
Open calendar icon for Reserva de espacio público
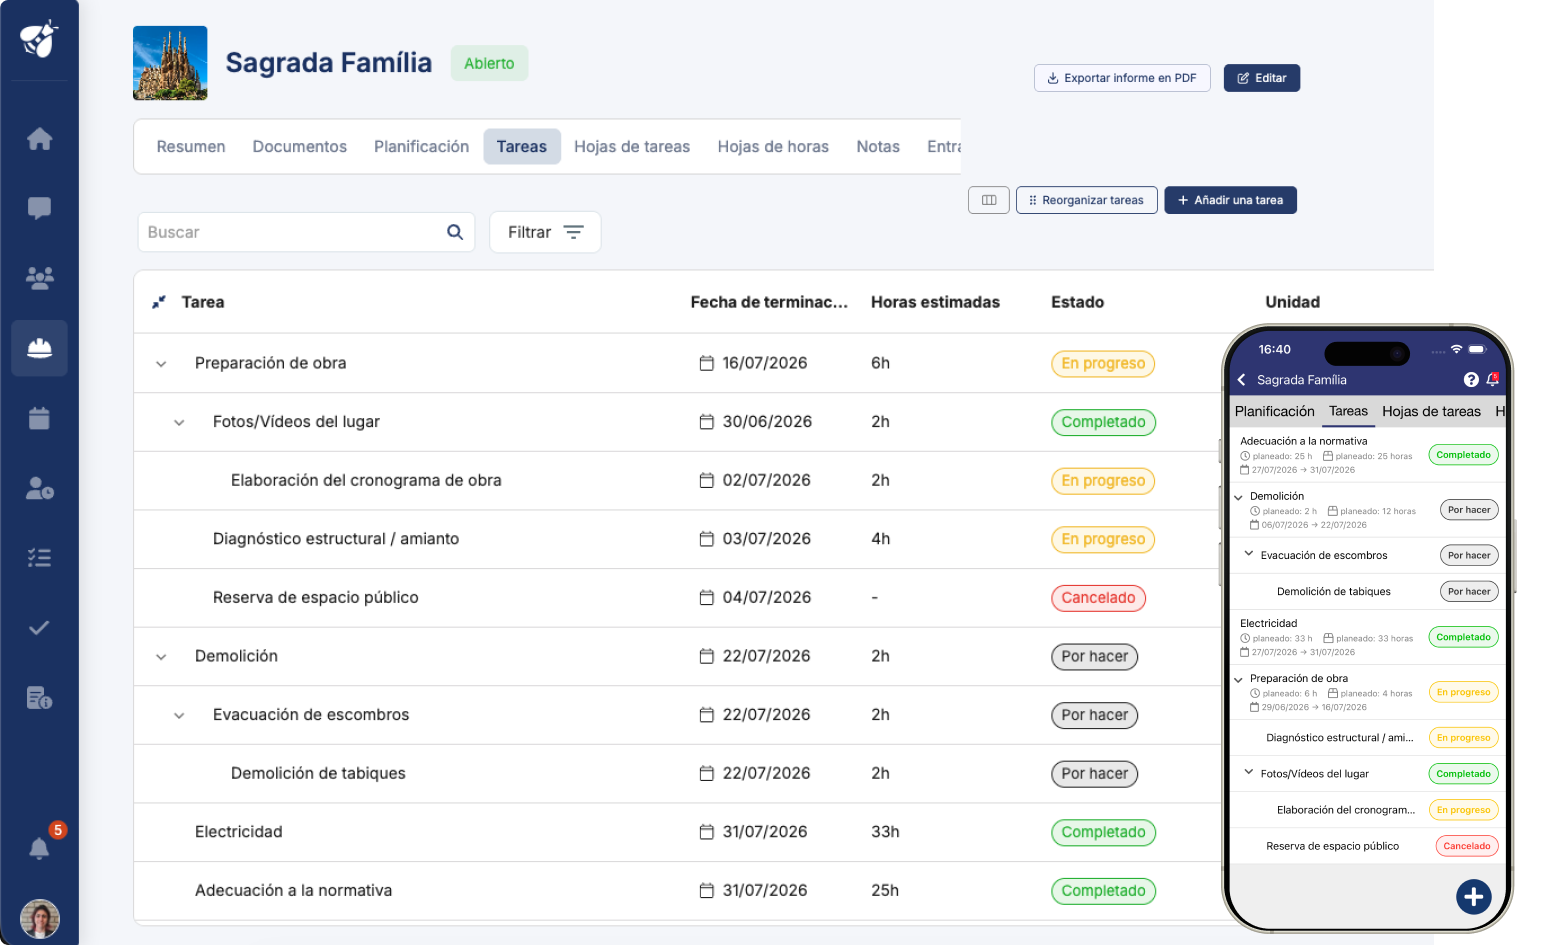pyautogui.click(x=706, y=598)
